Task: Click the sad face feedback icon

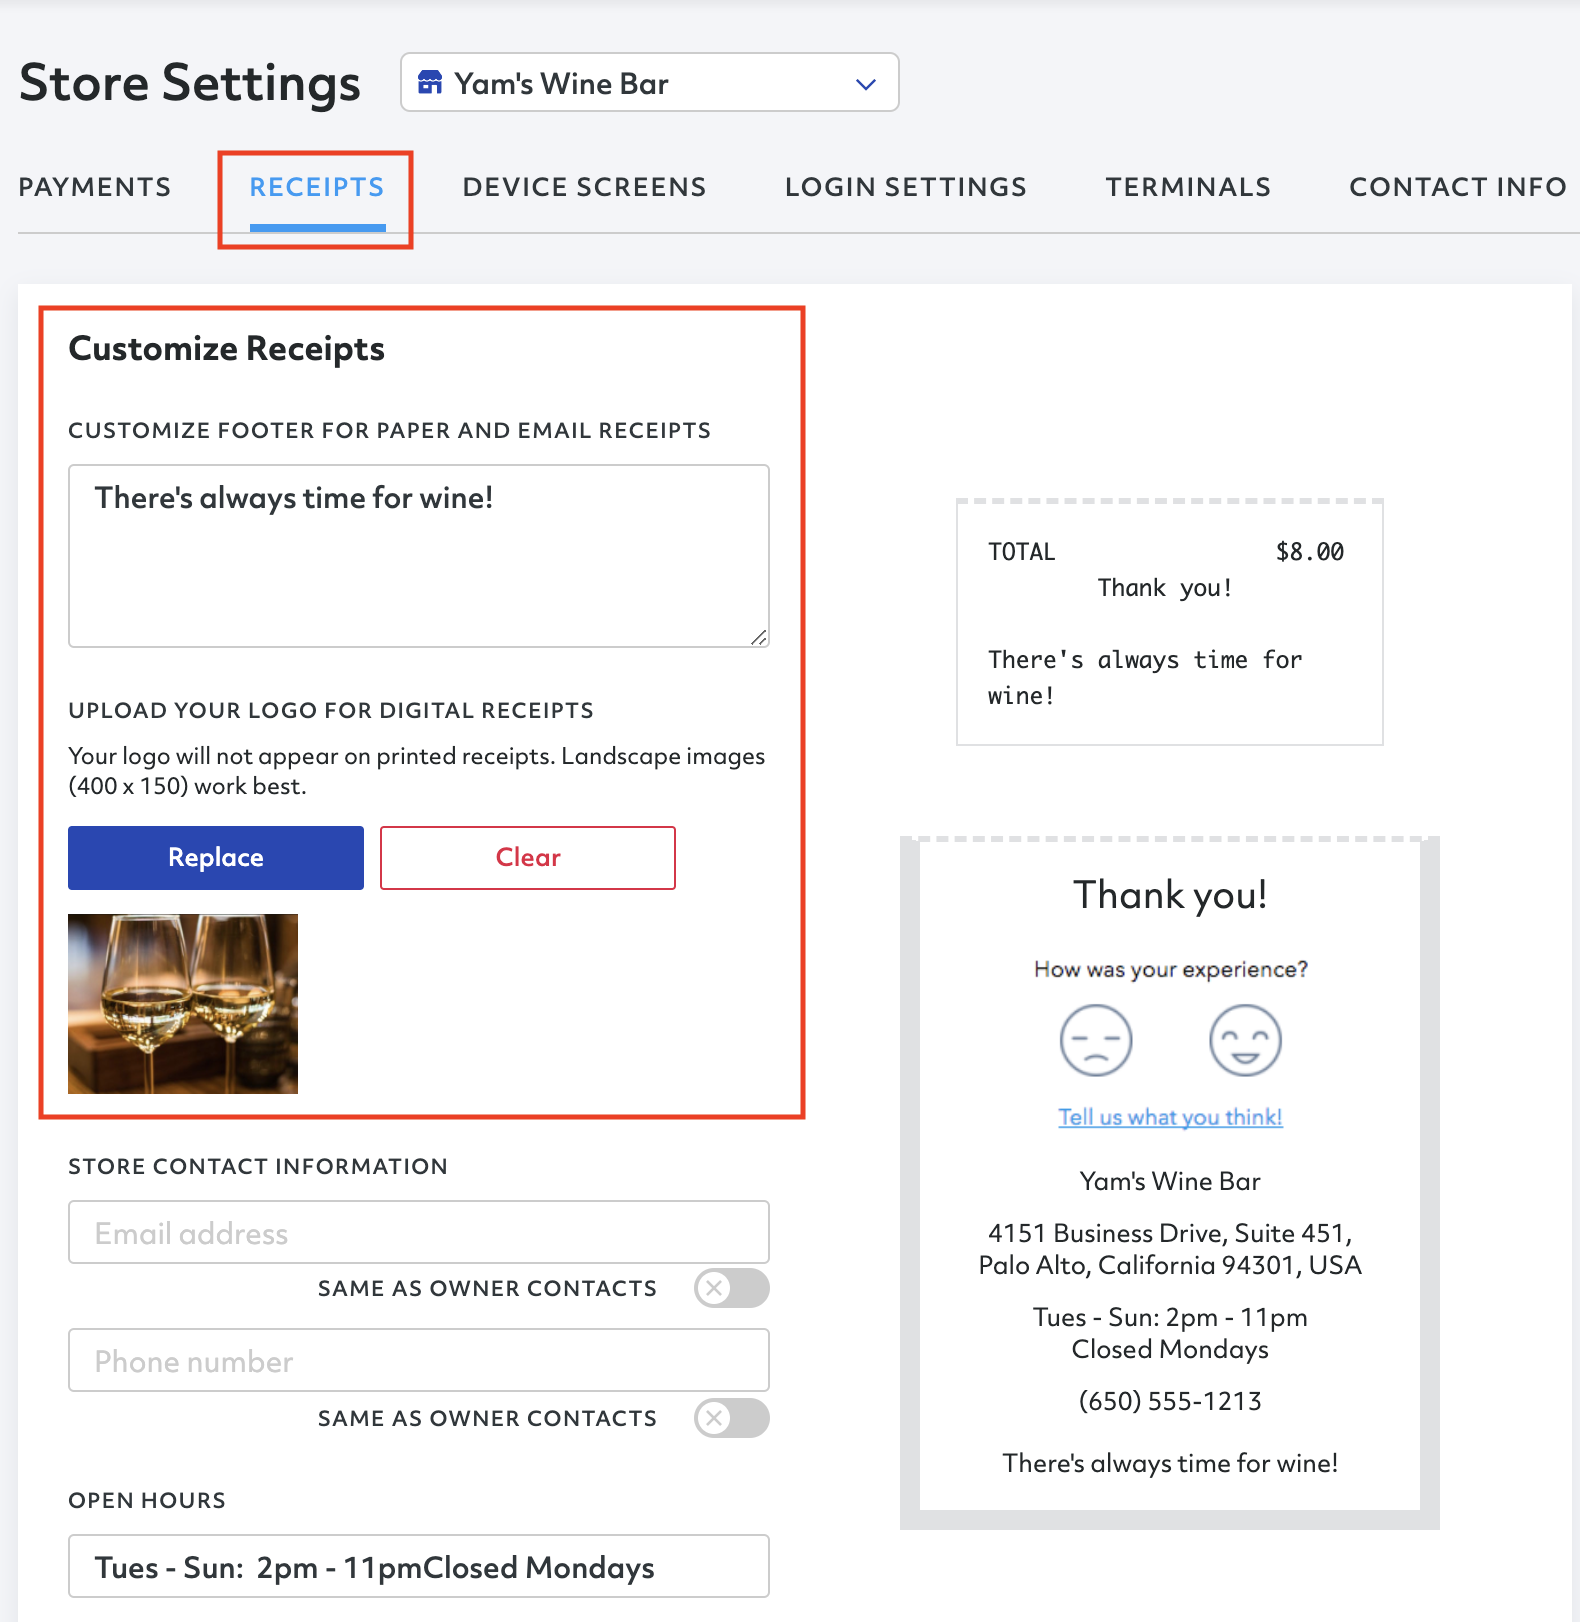Action: 1096,1040
